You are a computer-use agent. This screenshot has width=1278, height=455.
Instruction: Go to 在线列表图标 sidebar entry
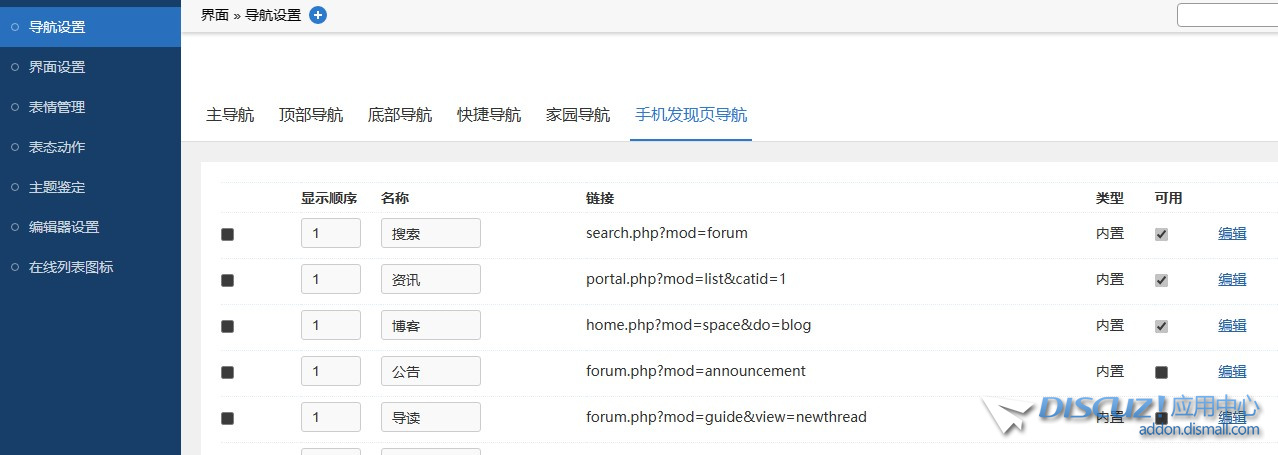click(x=71, y=267)
